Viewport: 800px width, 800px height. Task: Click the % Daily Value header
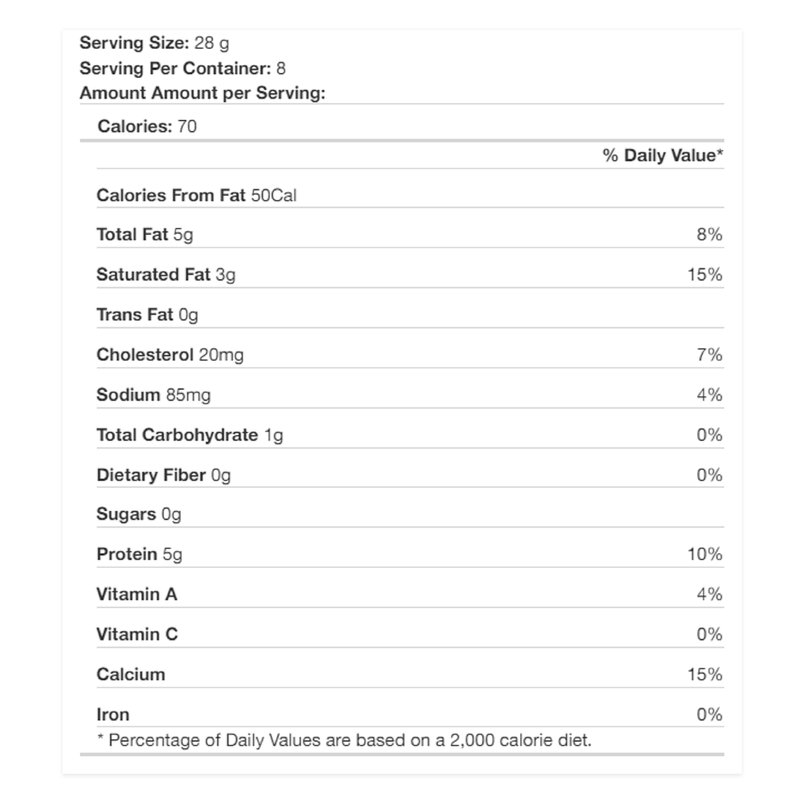[662, 156]
